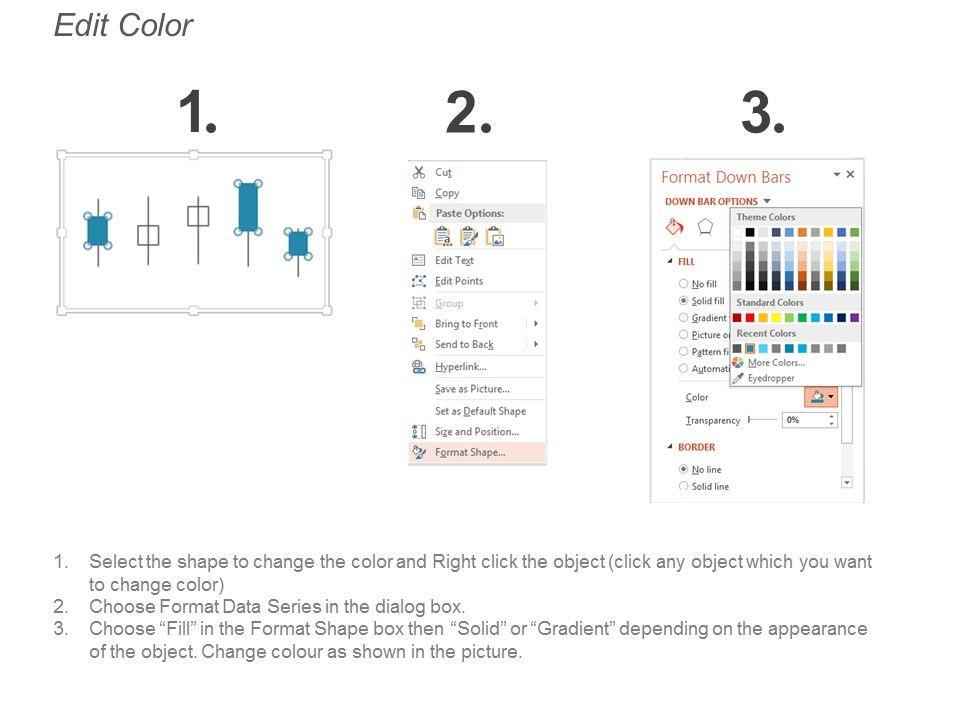Image resolution: width=960 pixels, height=720 pixels.
Task: Click Save as Picture option
Action: coord(472,389)
